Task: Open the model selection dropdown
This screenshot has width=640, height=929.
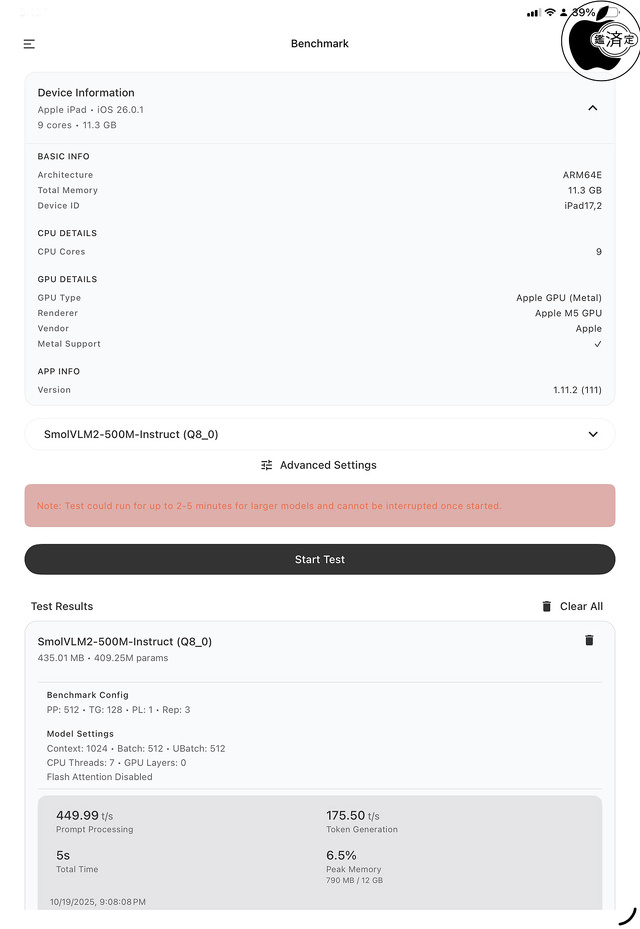Action: tap(320, 434)
